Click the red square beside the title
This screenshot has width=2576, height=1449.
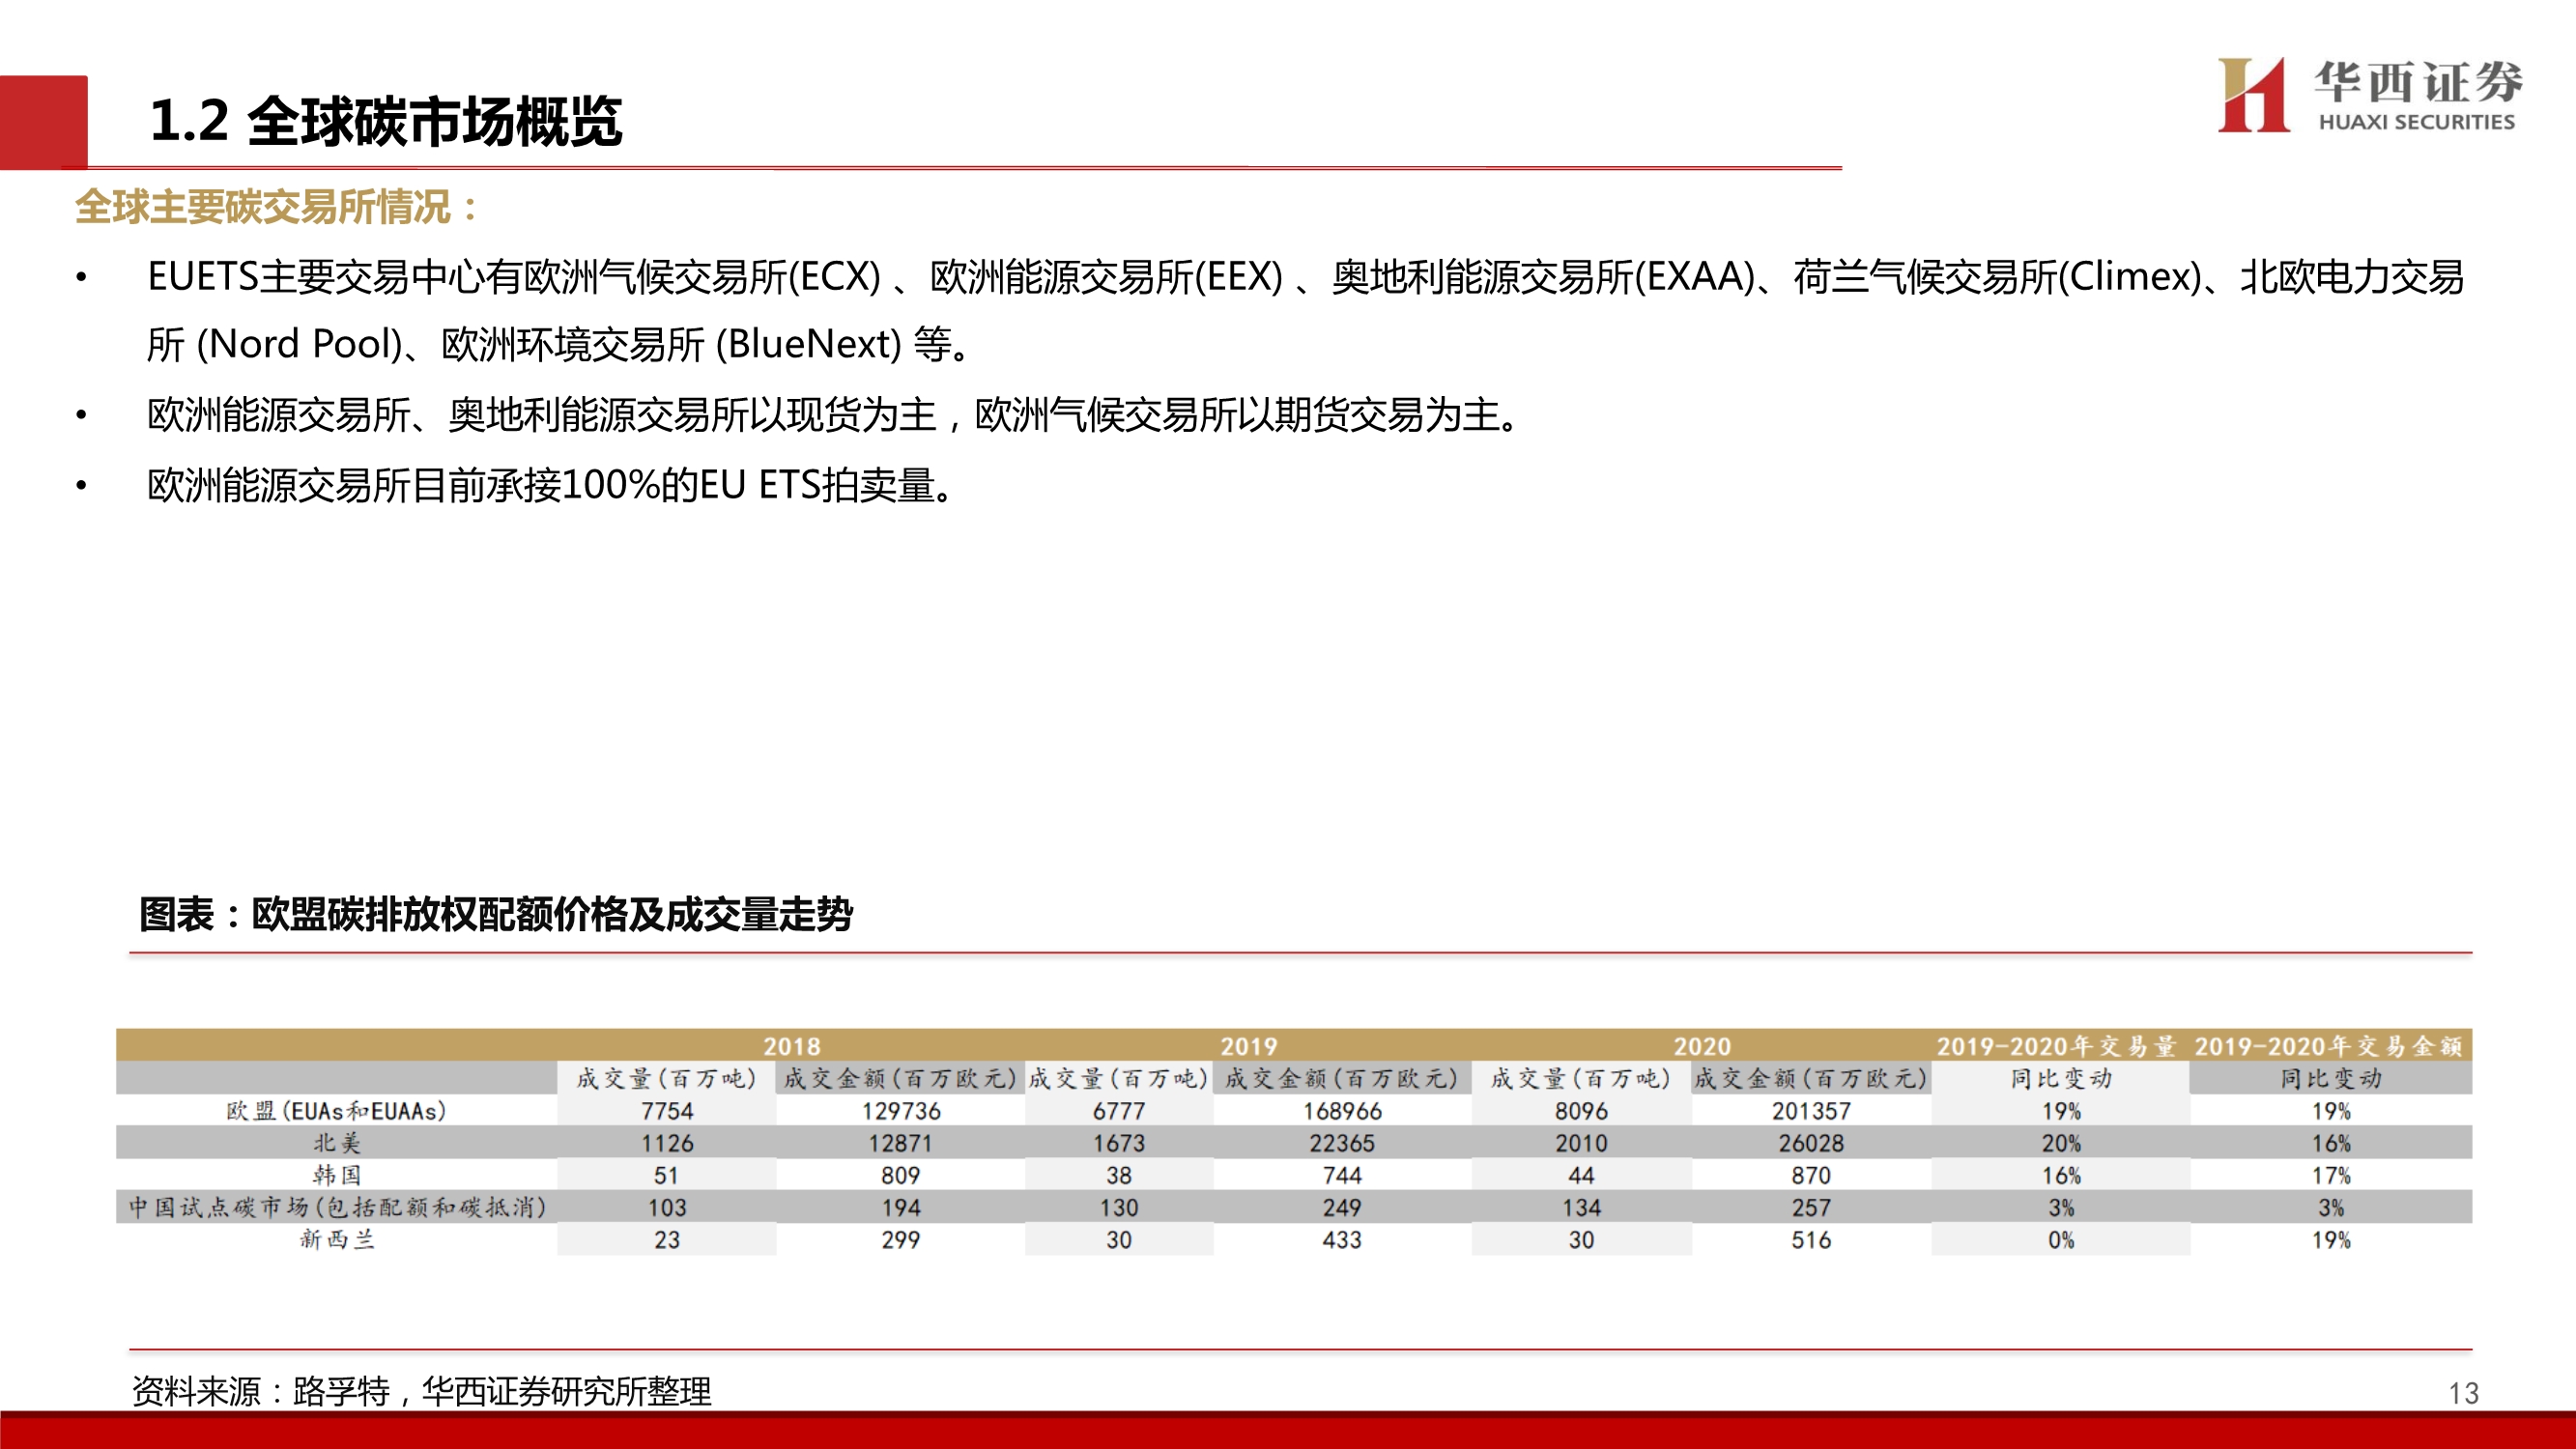43,122
